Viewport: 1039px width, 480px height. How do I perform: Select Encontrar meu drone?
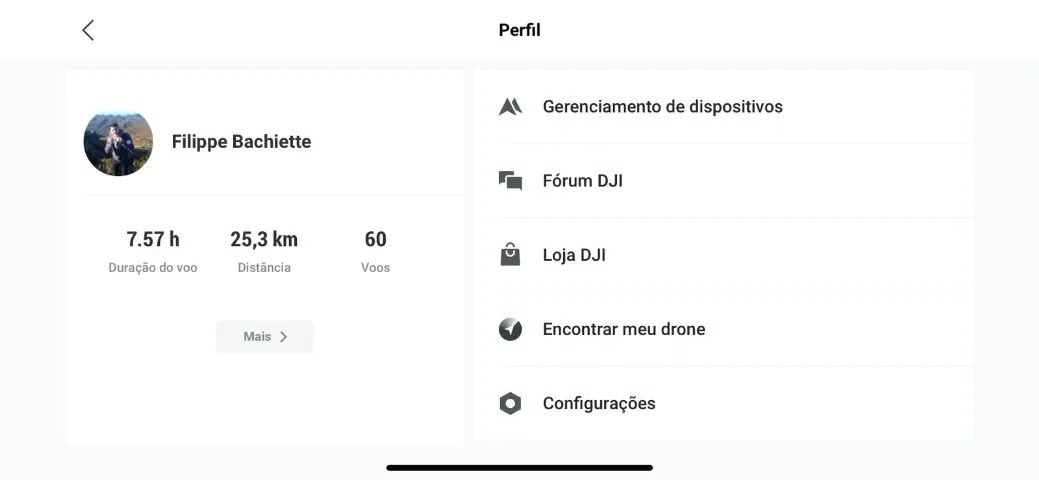point(623,329)
